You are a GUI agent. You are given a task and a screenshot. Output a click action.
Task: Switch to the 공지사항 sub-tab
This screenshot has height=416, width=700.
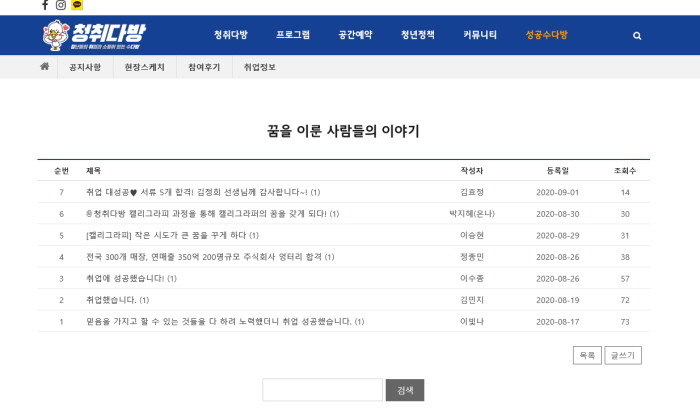85,67
